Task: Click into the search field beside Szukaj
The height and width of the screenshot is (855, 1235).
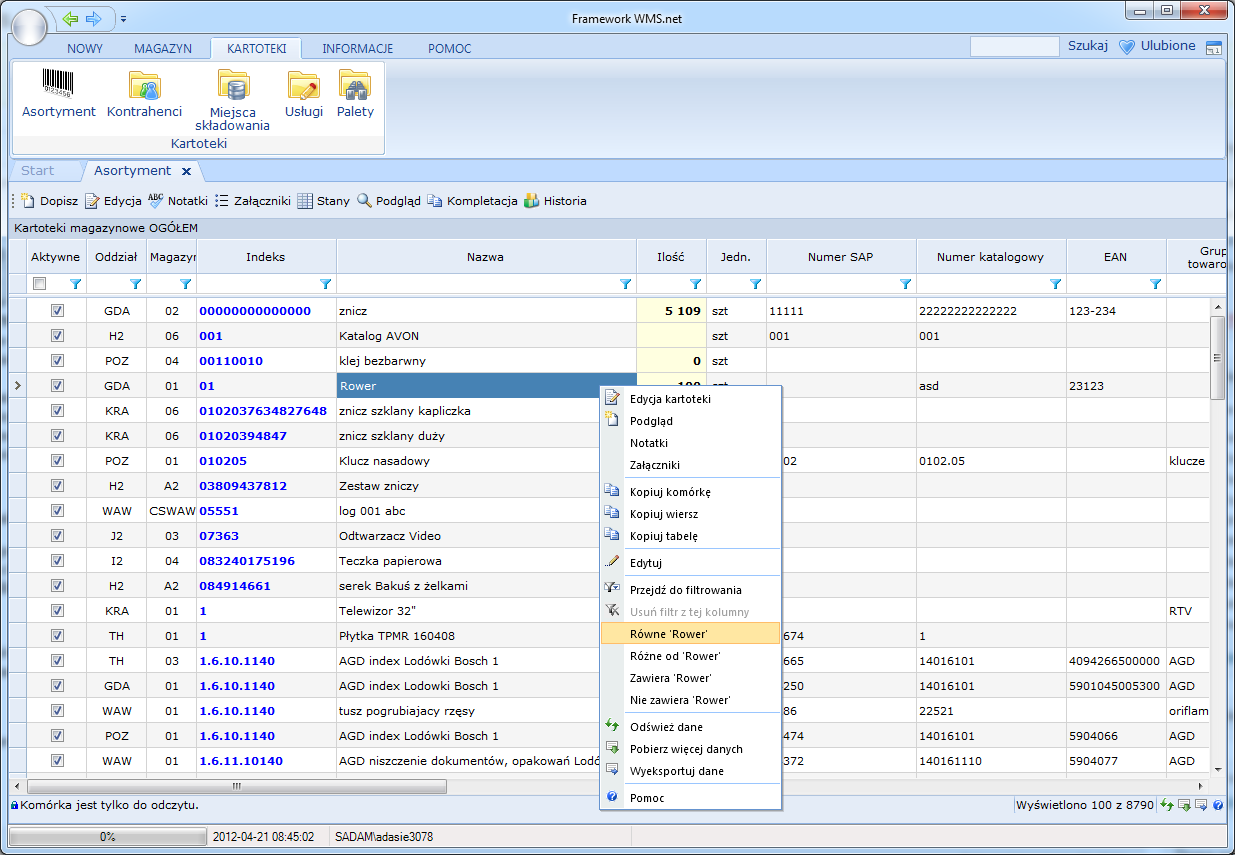Action: click(x=1014, y=46)
